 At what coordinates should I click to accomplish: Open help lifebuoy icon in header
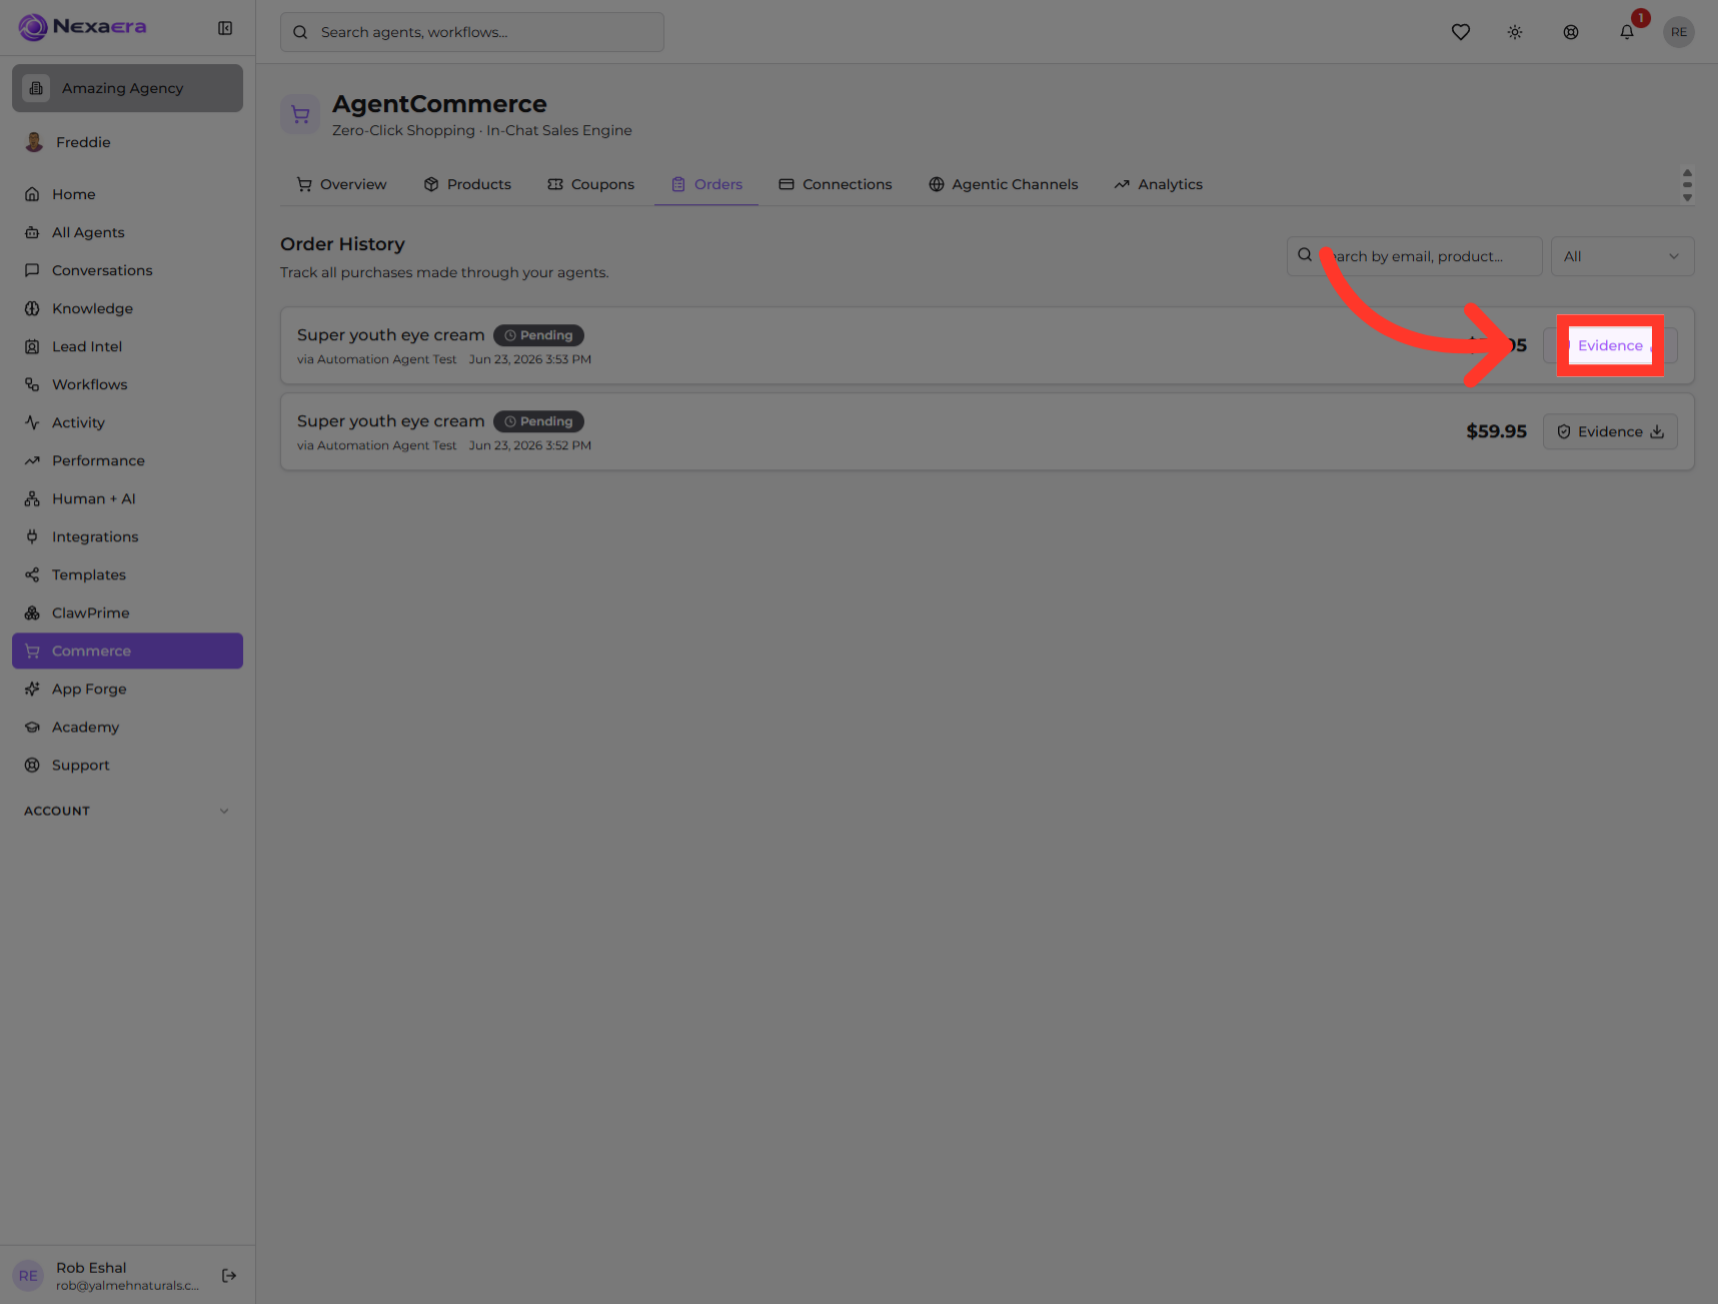(x=1571, y=32)
